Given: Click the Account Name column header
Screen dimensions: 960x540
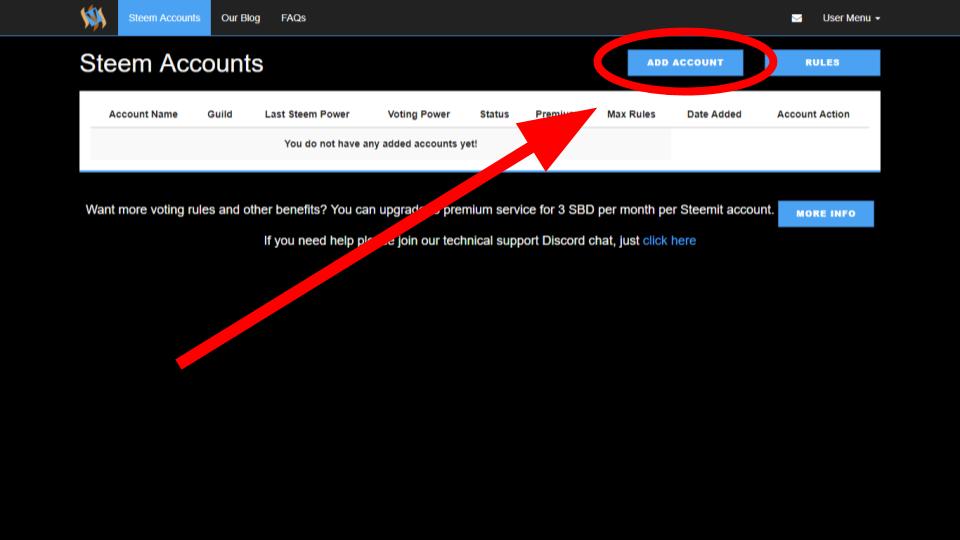Looking at the screenshot, I should 143,114.
